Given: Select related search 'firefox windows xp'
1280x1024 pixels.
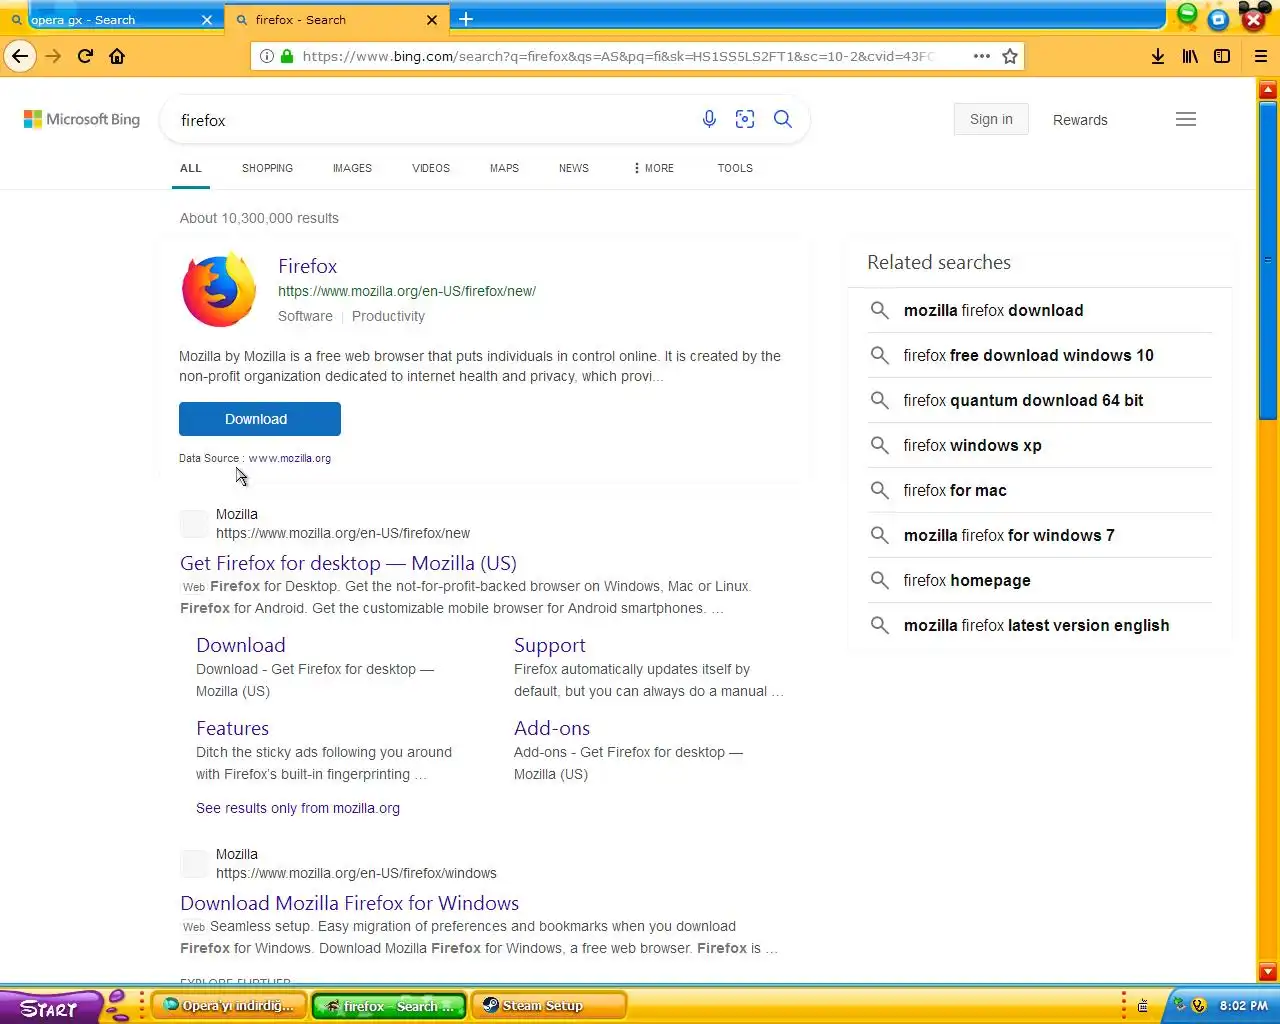Looking at the screenshot, I should click(1040, 445).
